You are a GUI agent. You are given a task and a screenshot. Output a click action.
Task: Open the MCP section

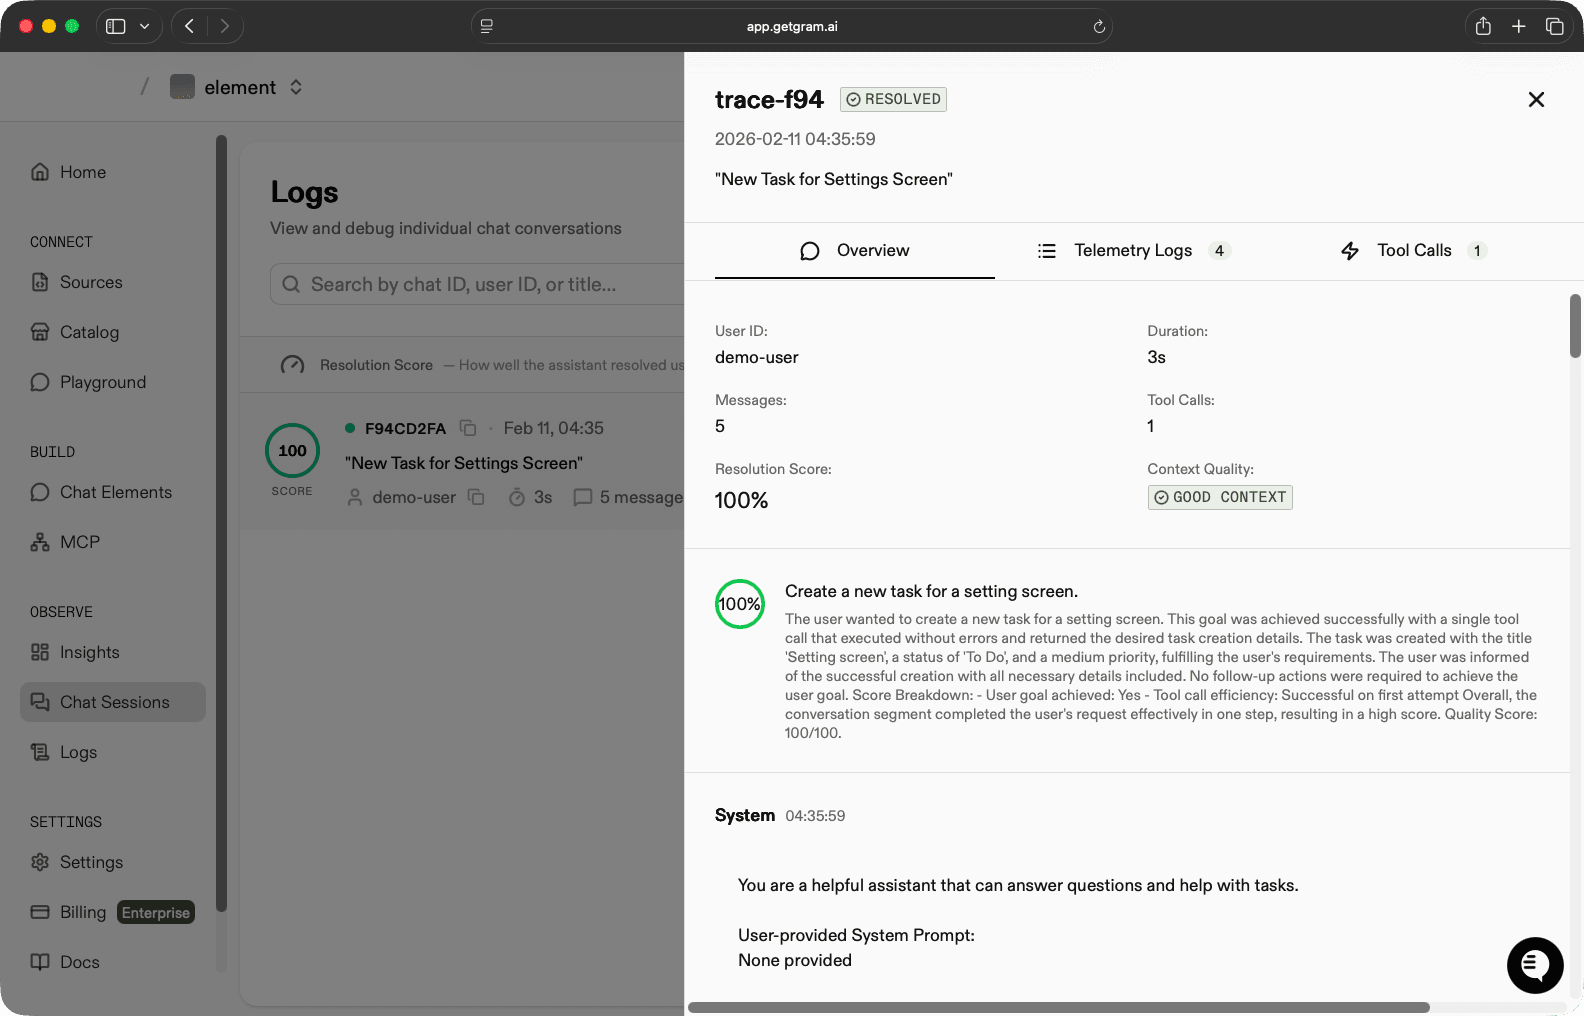click(x=65, y=542)
